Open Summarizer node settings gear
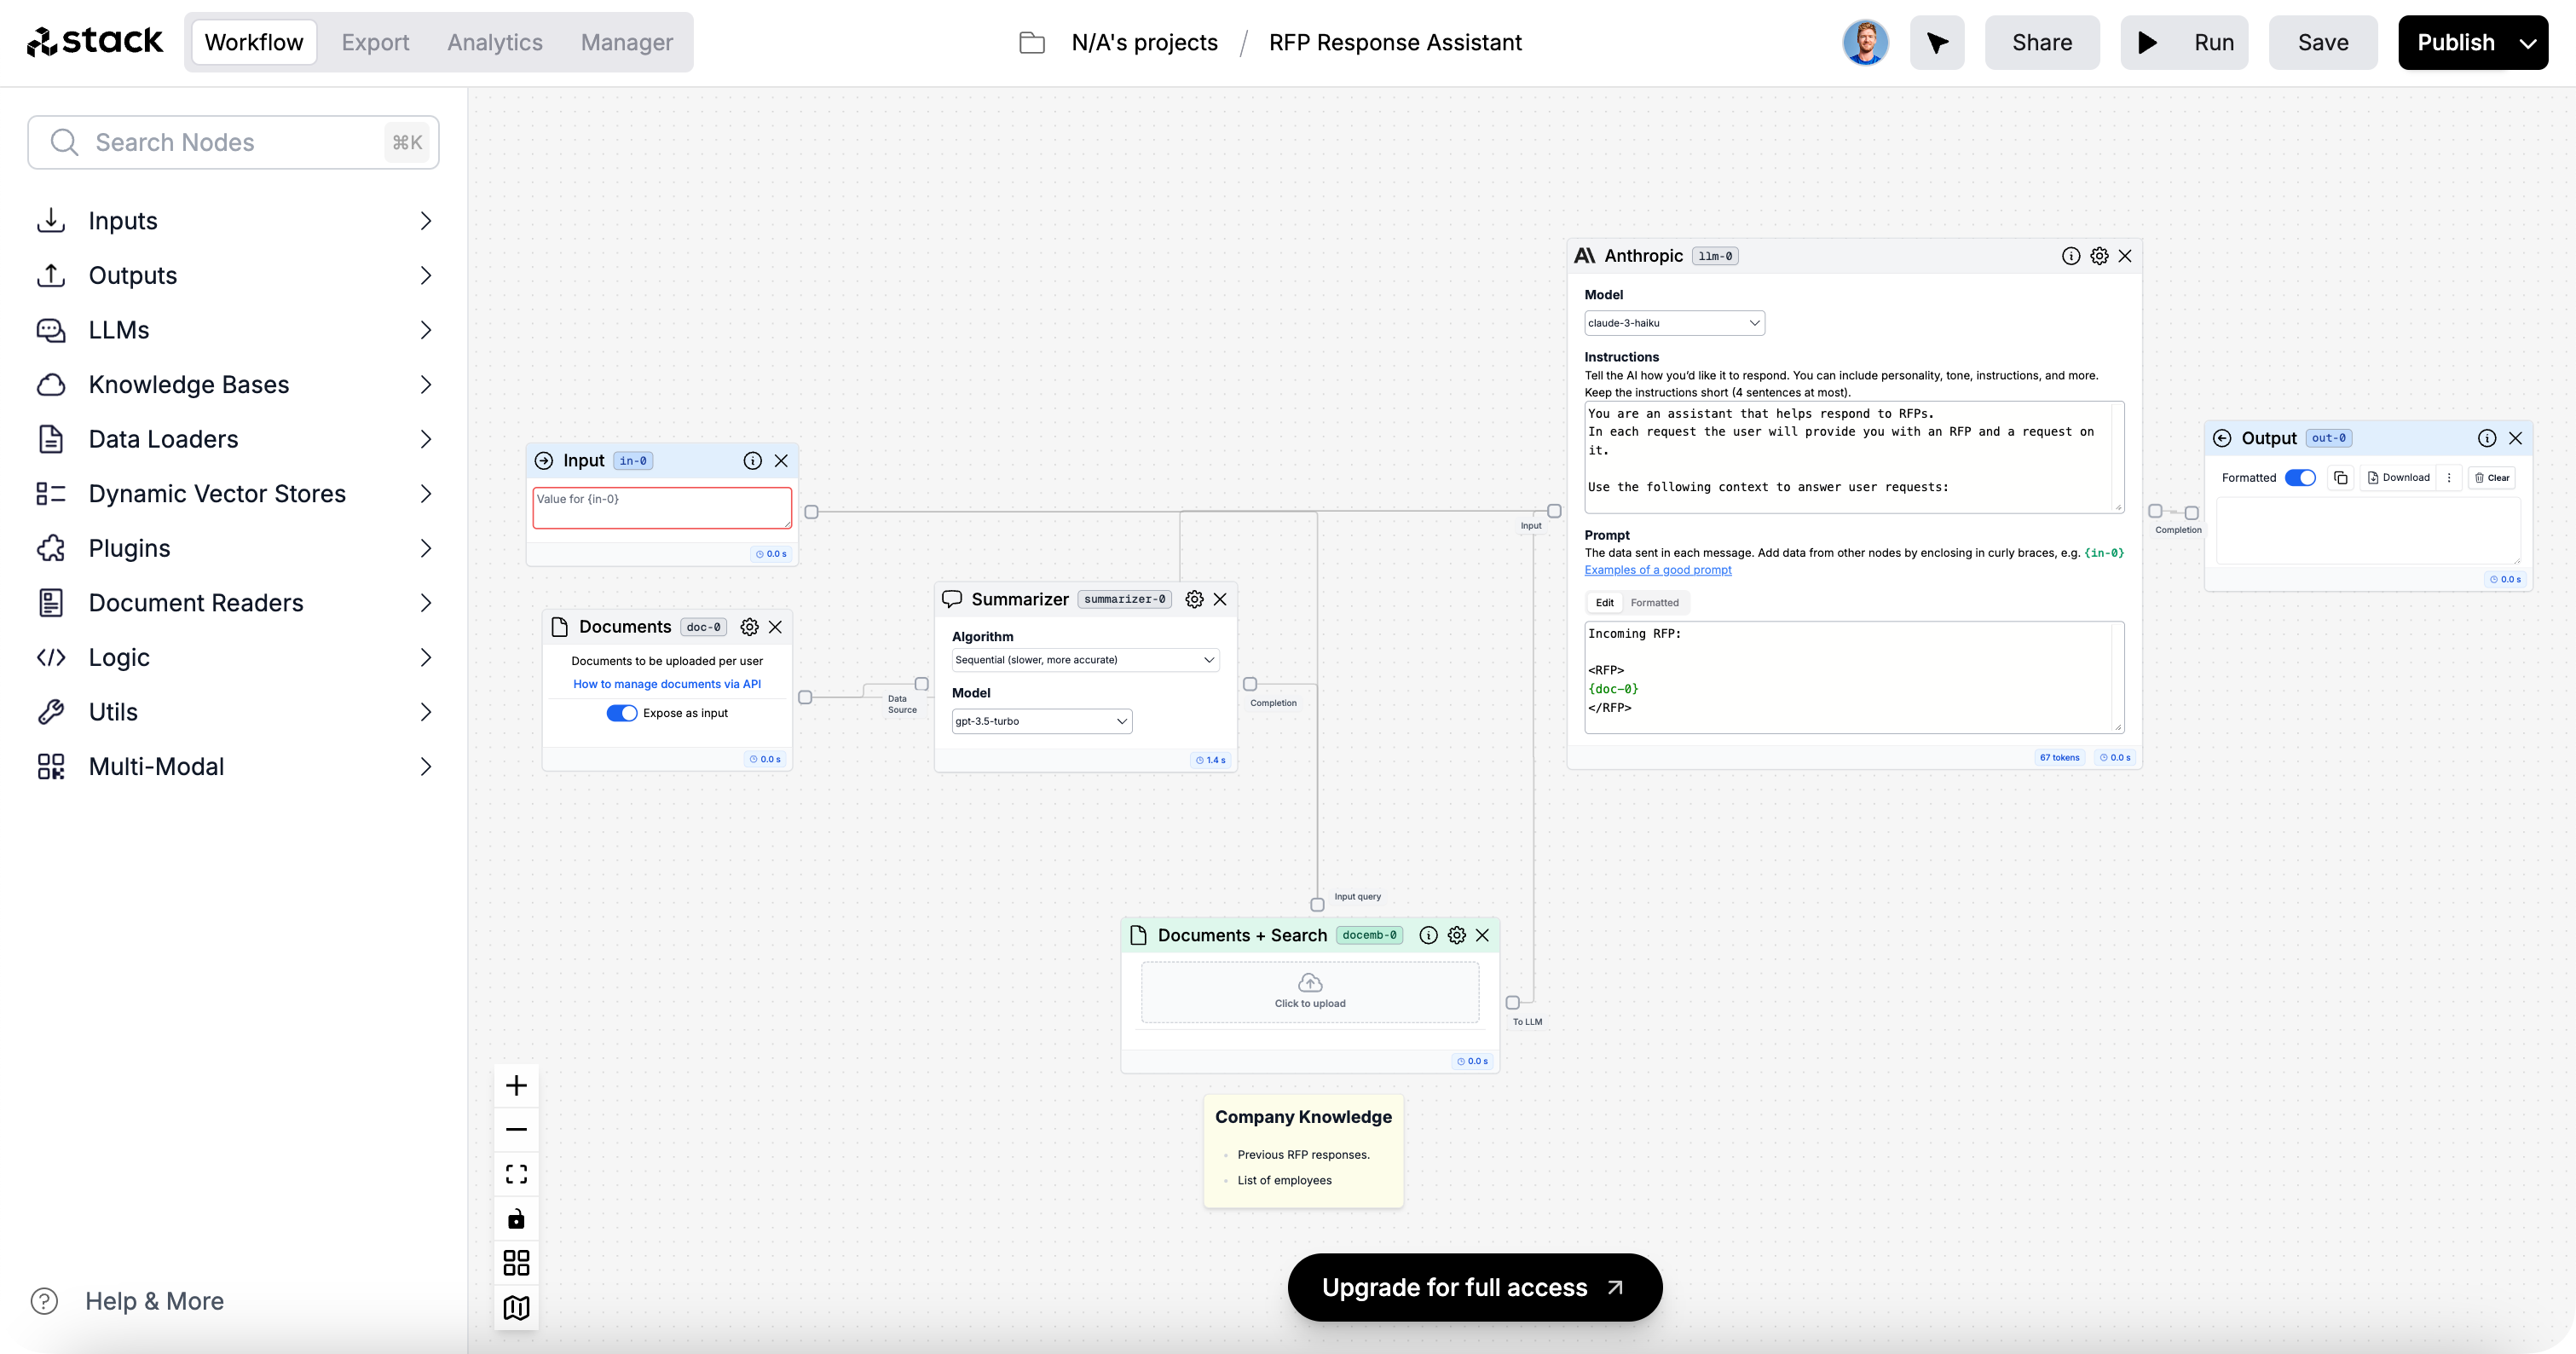This screenshot has height=1354, width=2576. coord(1194,599)
